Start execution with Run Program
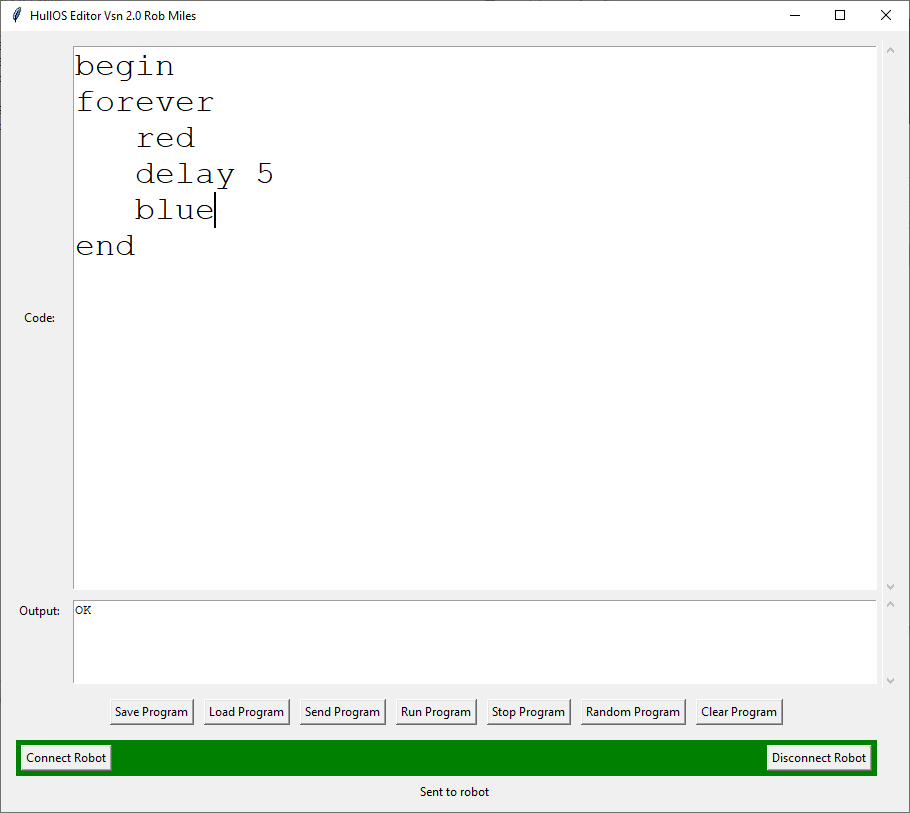 (x=436, y=712)
